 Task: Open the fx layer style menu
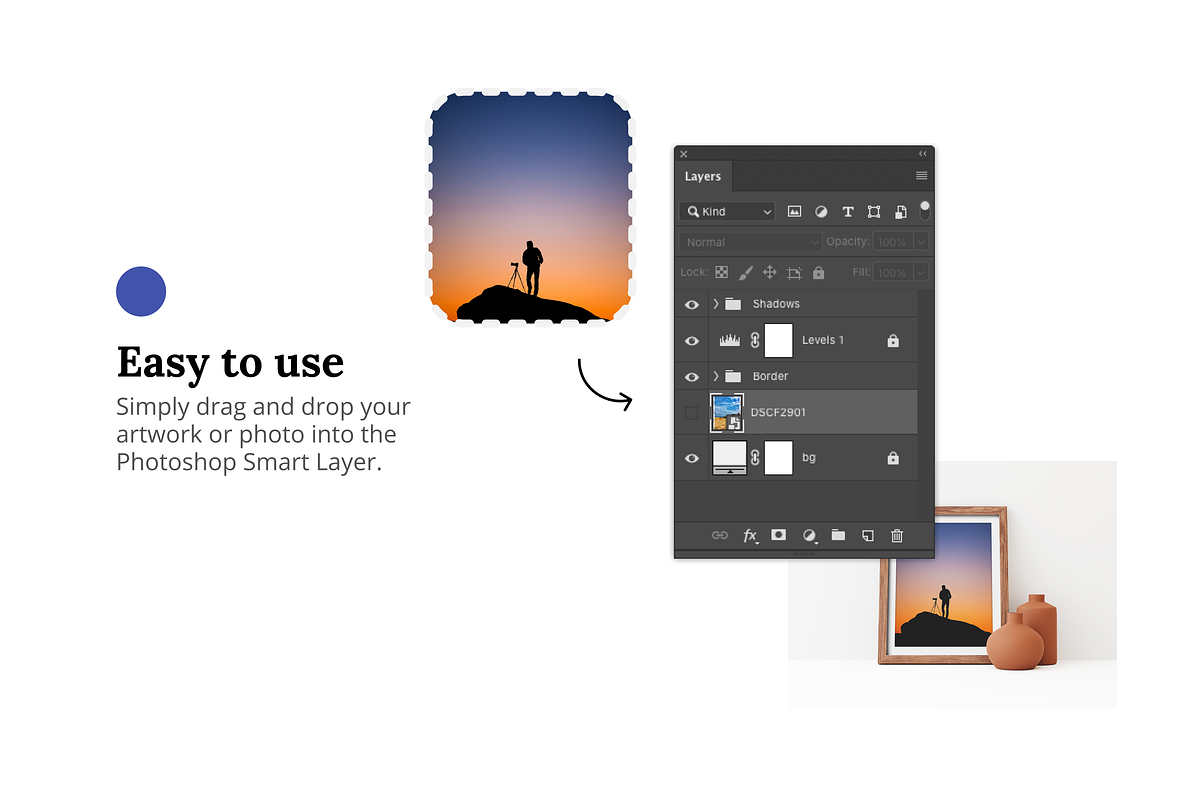(750, 536)
